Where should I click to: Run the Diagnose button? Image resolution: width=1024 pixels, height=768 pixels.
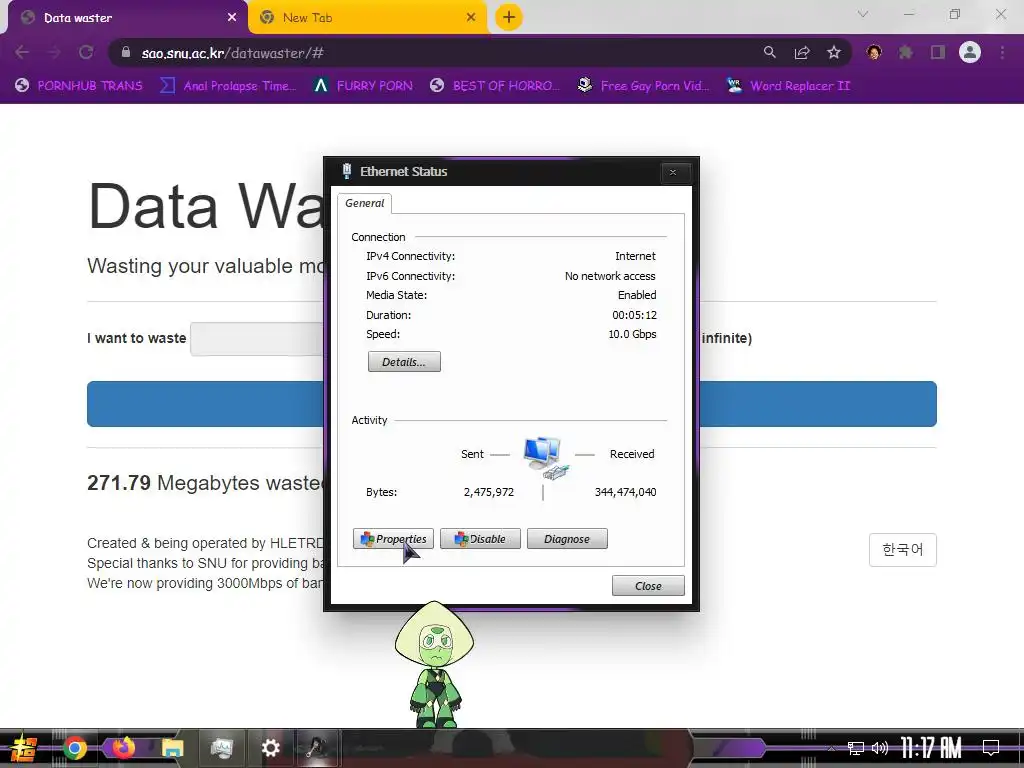[x=567, y=539]
